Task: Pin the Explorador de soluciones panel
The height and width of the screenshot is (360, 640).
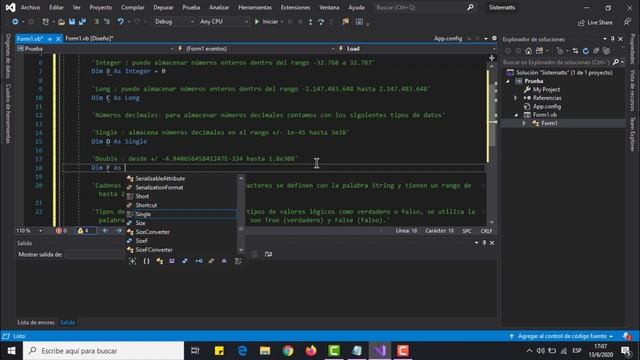Action: (612, 39)
